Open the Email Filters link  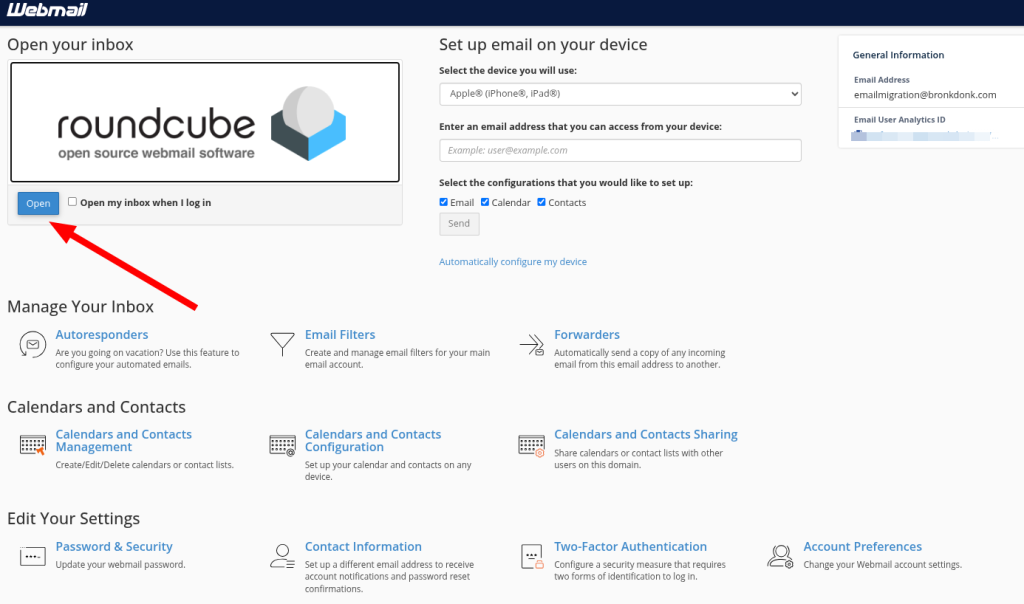click(x=340, y=334)
